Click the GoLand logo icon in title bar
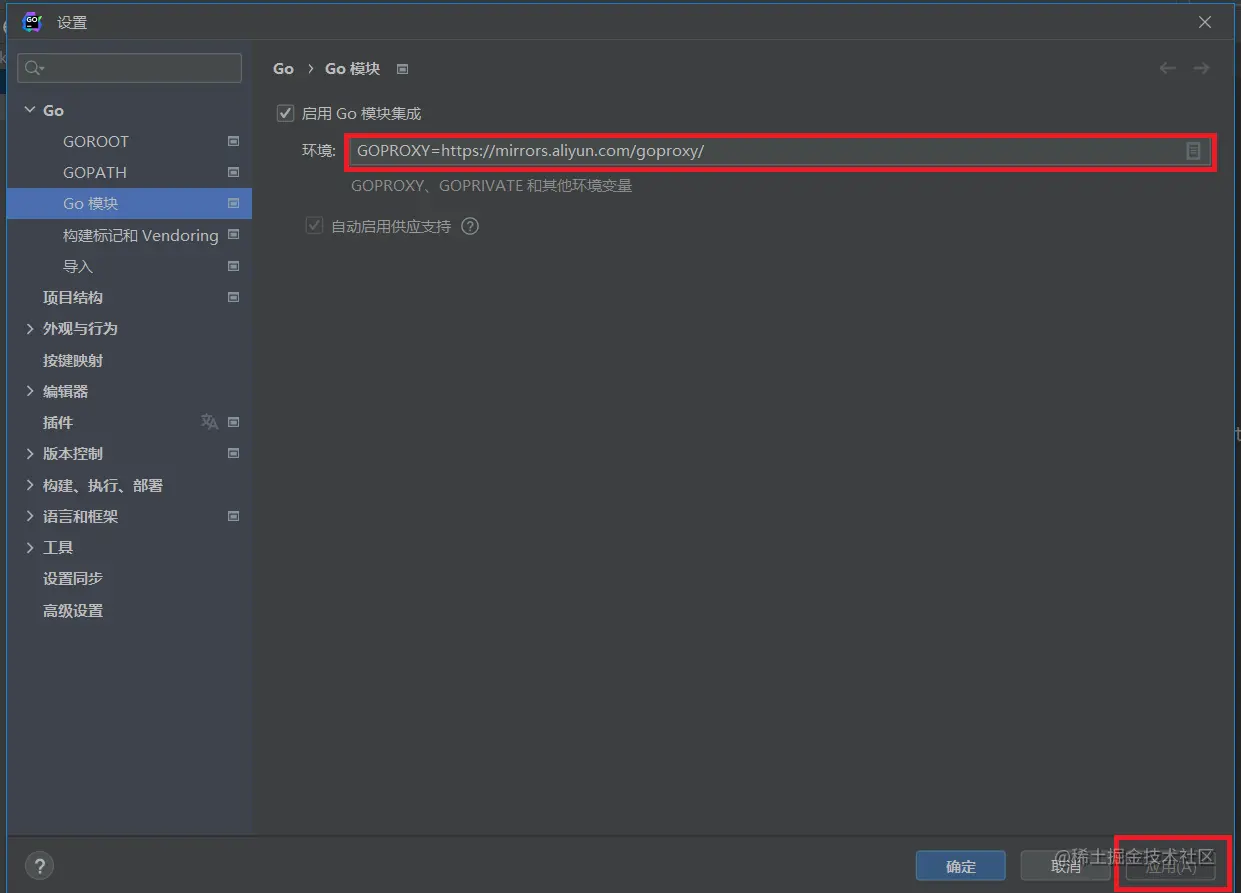The height and width of the screenshot is (893, 1241). click(x=32, y=21)
